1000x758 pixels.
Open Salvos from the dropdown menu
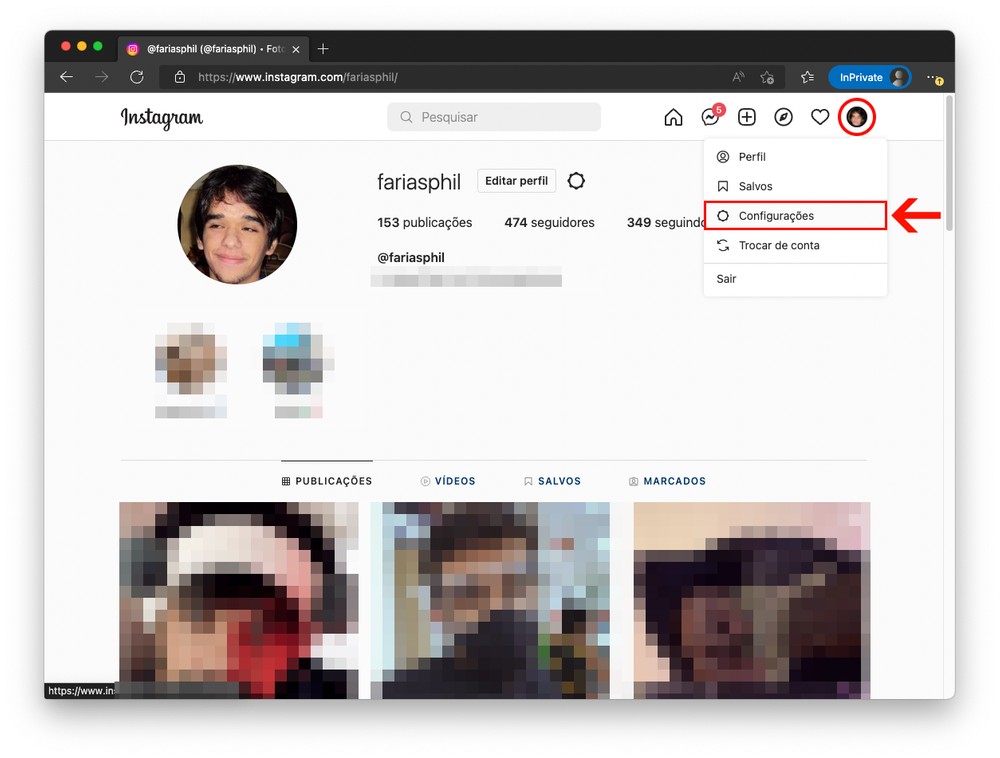(755, 187)
